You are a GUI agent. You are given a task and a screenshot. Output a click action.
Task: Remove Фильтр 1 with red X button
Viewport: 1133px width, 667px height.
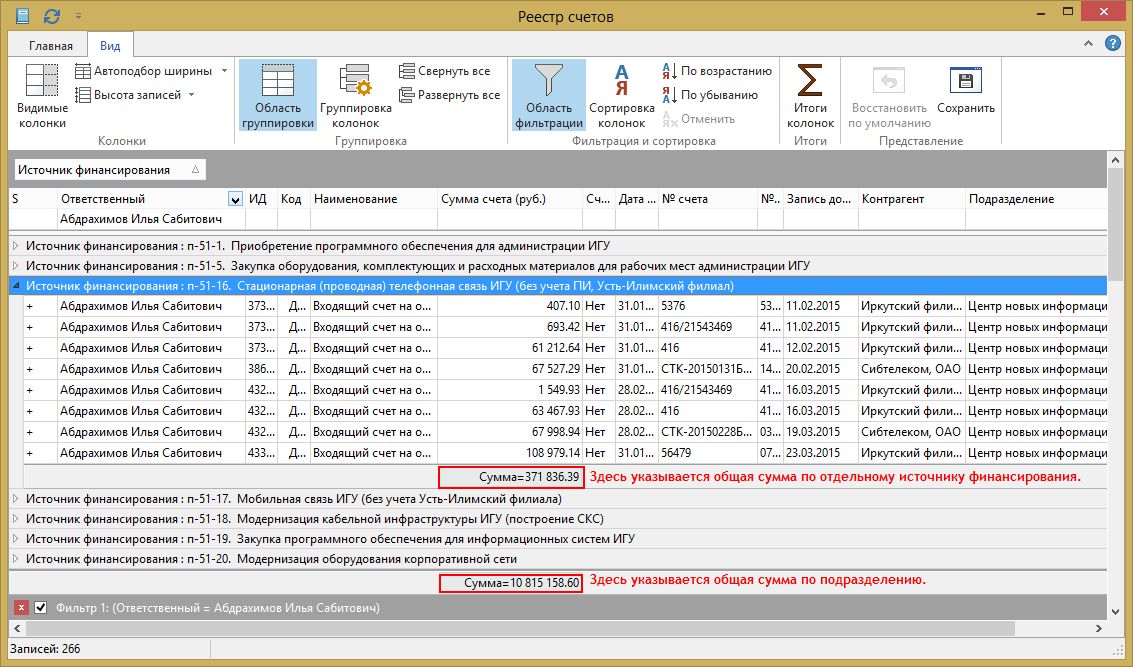tap(22, 608)
